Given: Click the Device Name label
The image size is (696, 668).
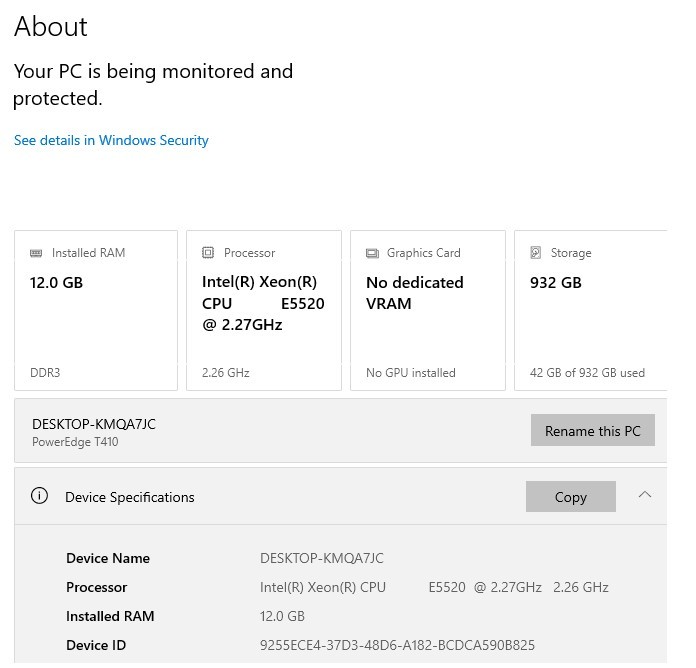Looking at the screenshot, I should click(108, 558).
